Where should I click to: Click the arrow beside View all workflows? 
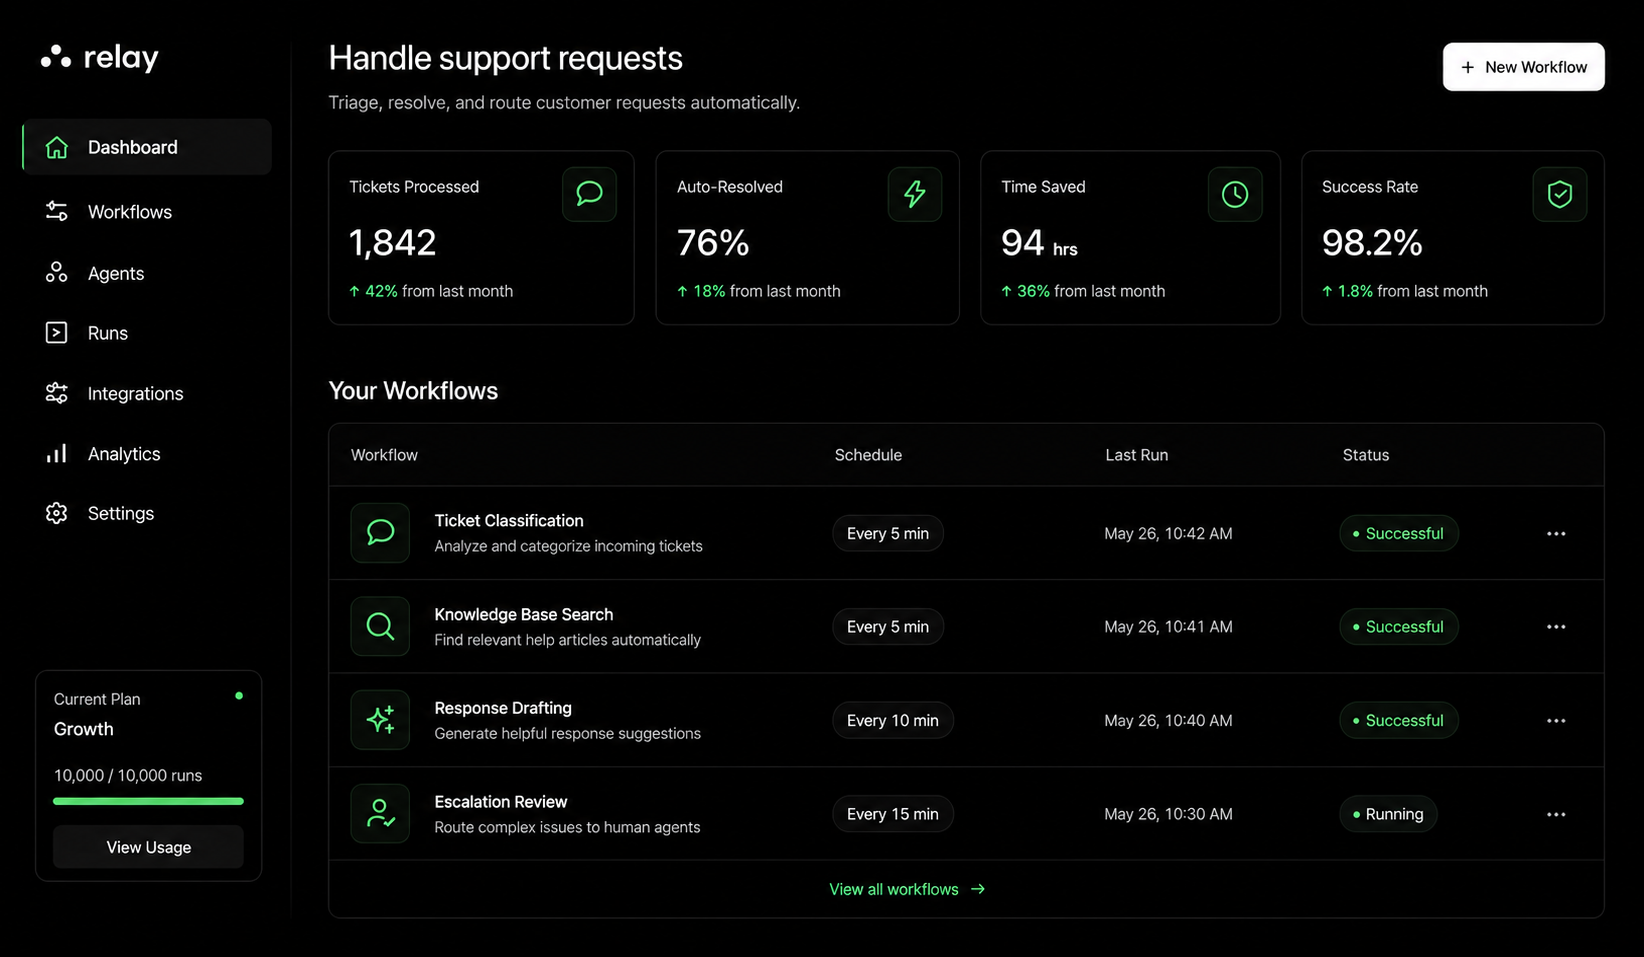pyautogui.click(x=978, y=889)
